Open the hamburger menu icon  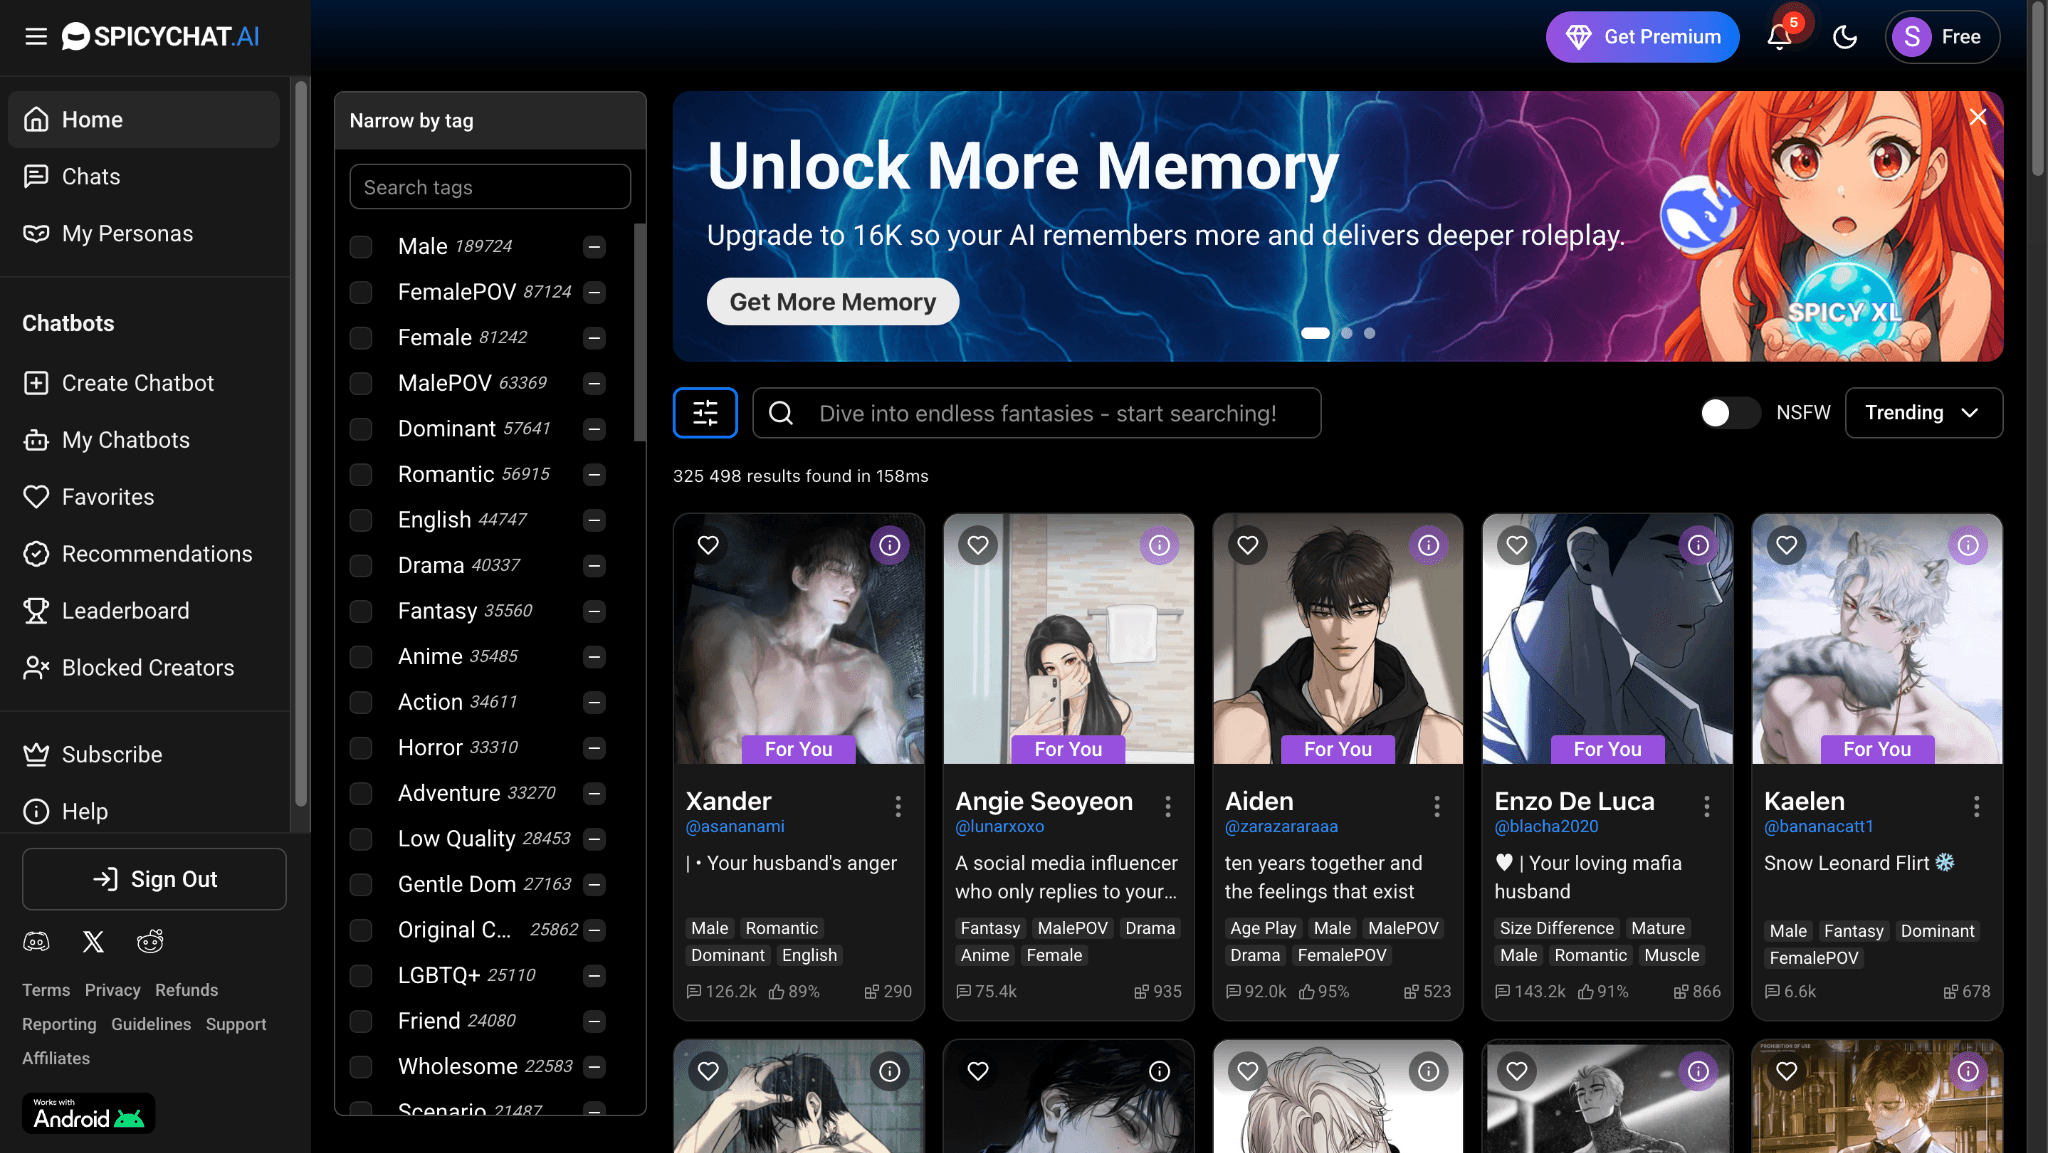tap(36, 37)
